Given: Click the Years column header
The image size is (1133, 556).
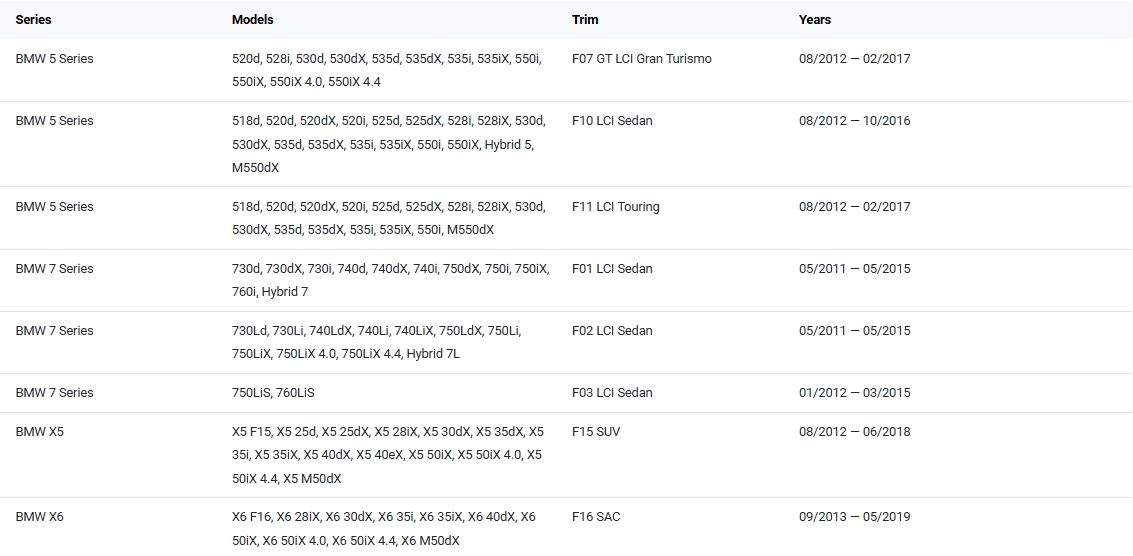Looking at the screenshot, I should (814, 19).
